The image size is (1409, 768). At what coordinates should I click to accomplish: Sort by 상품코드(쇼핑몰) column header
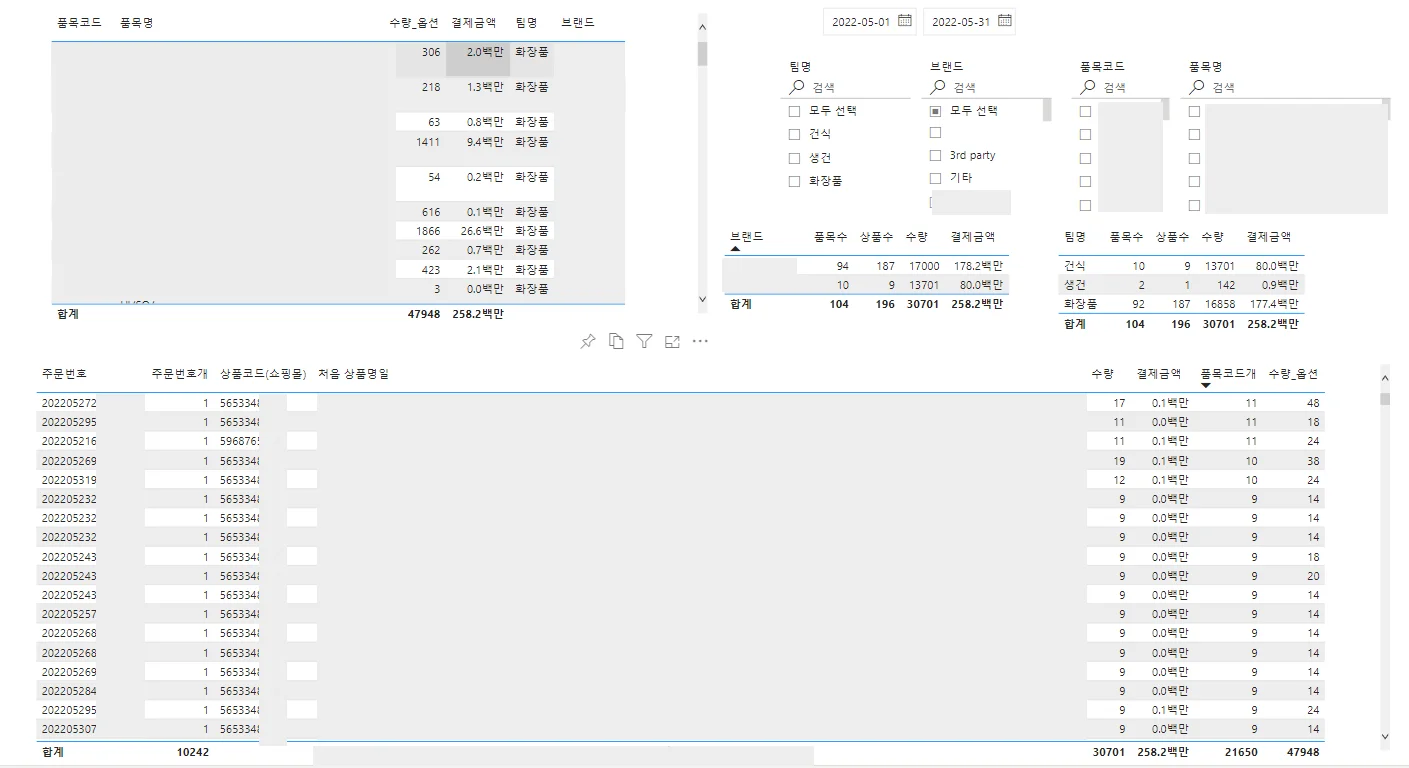[262, 373]
